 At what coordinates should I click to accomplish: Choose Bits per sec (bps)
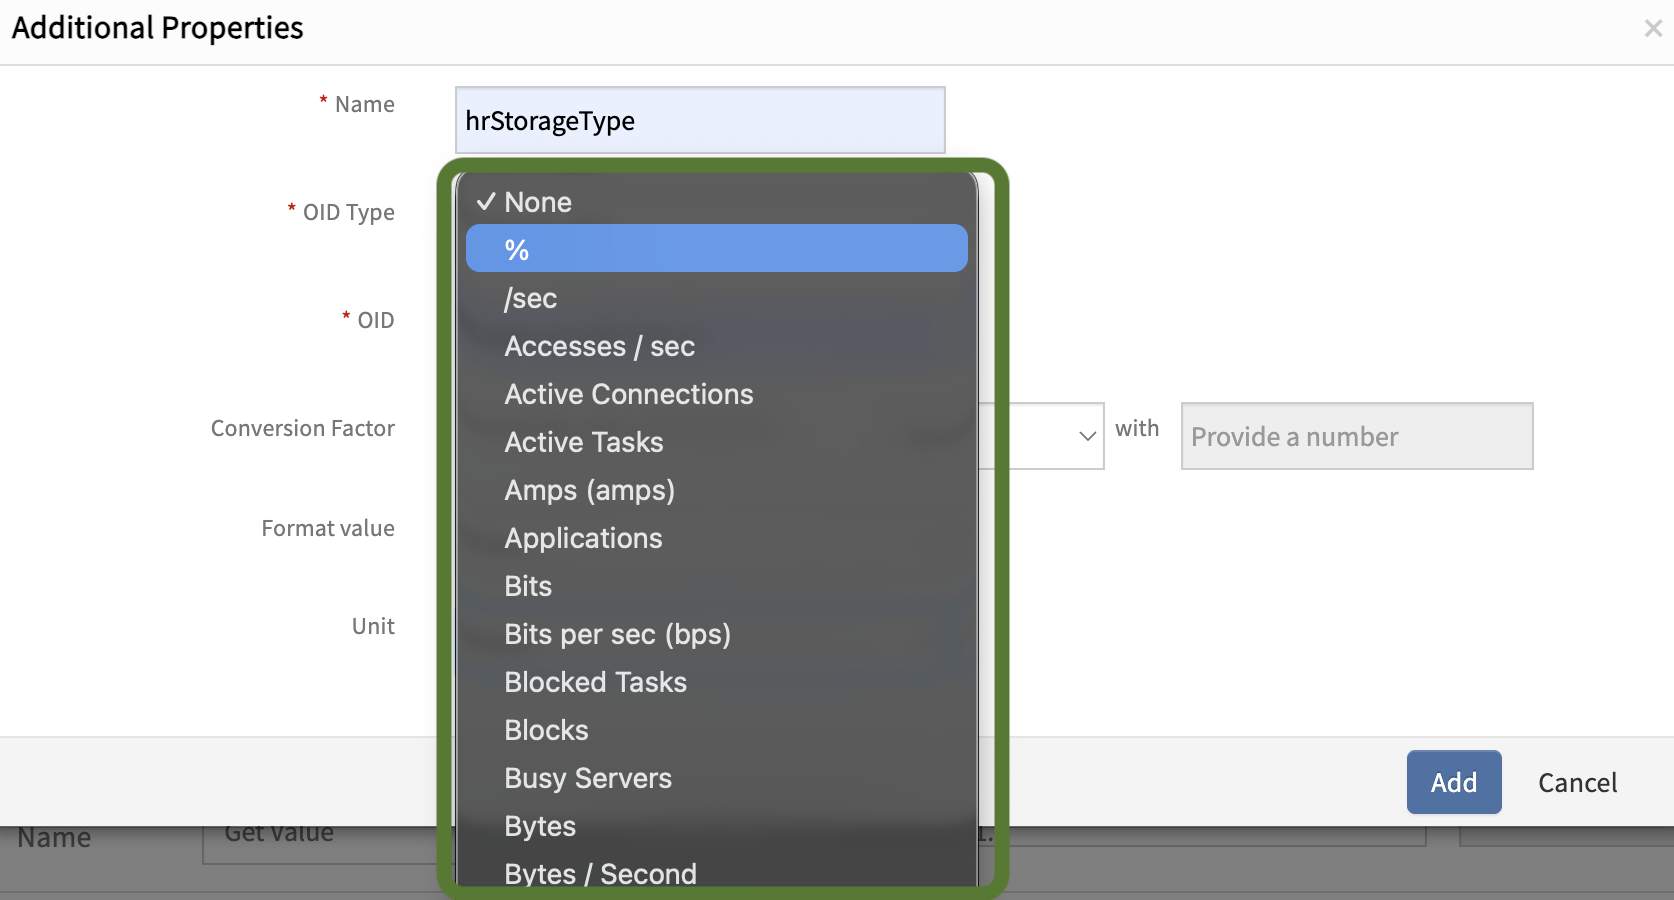[x=617, y=634]
